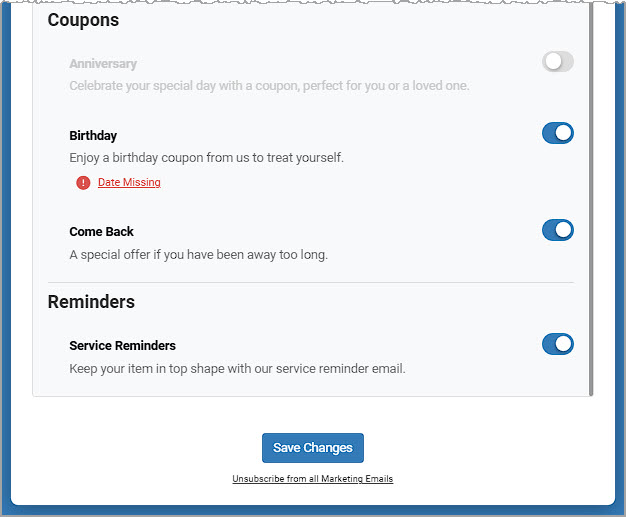The height and width of the screenshot is (517, 626).
Task: Click the red error icon beside Date Missing
Action: [x=83, y=182]
